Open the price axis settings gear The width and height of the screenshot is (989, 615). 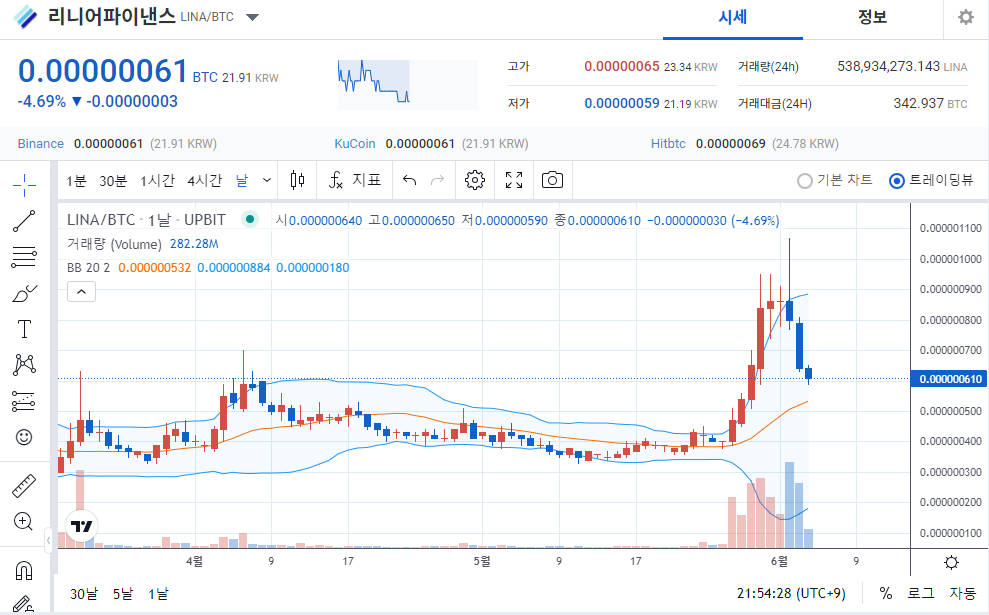951,562
